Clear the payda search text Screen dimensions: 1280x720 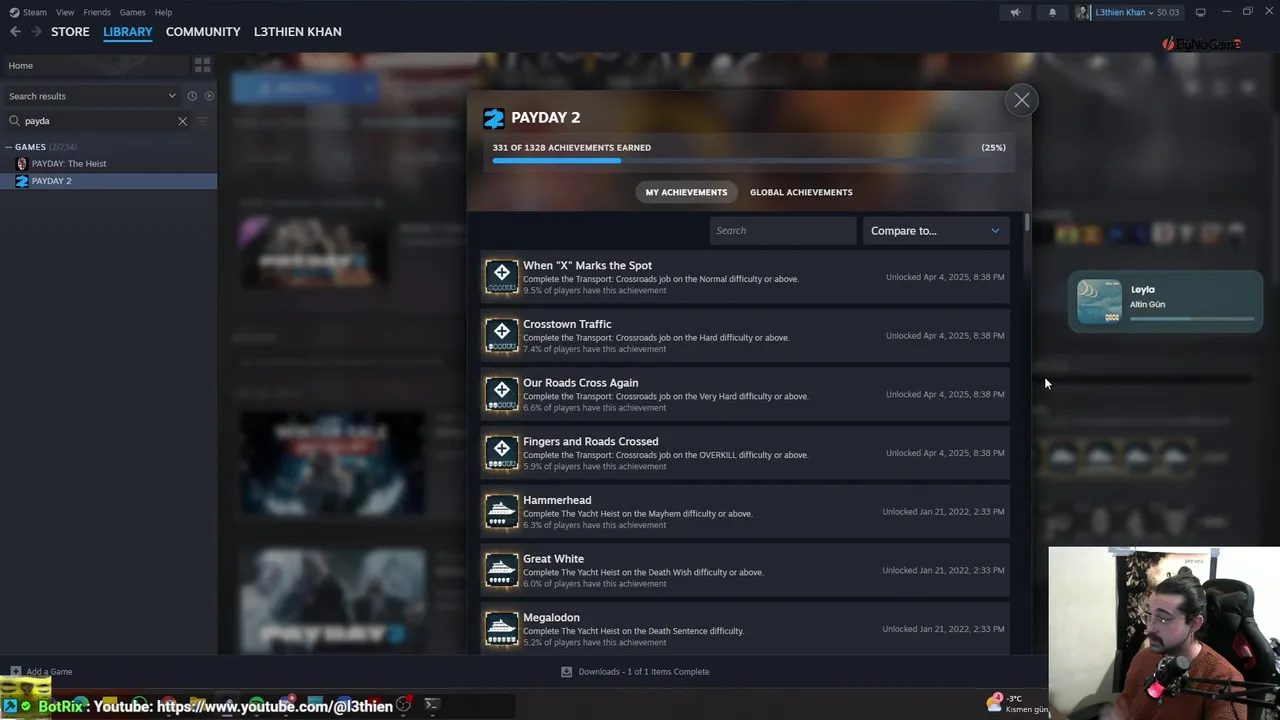coord(182,121)
